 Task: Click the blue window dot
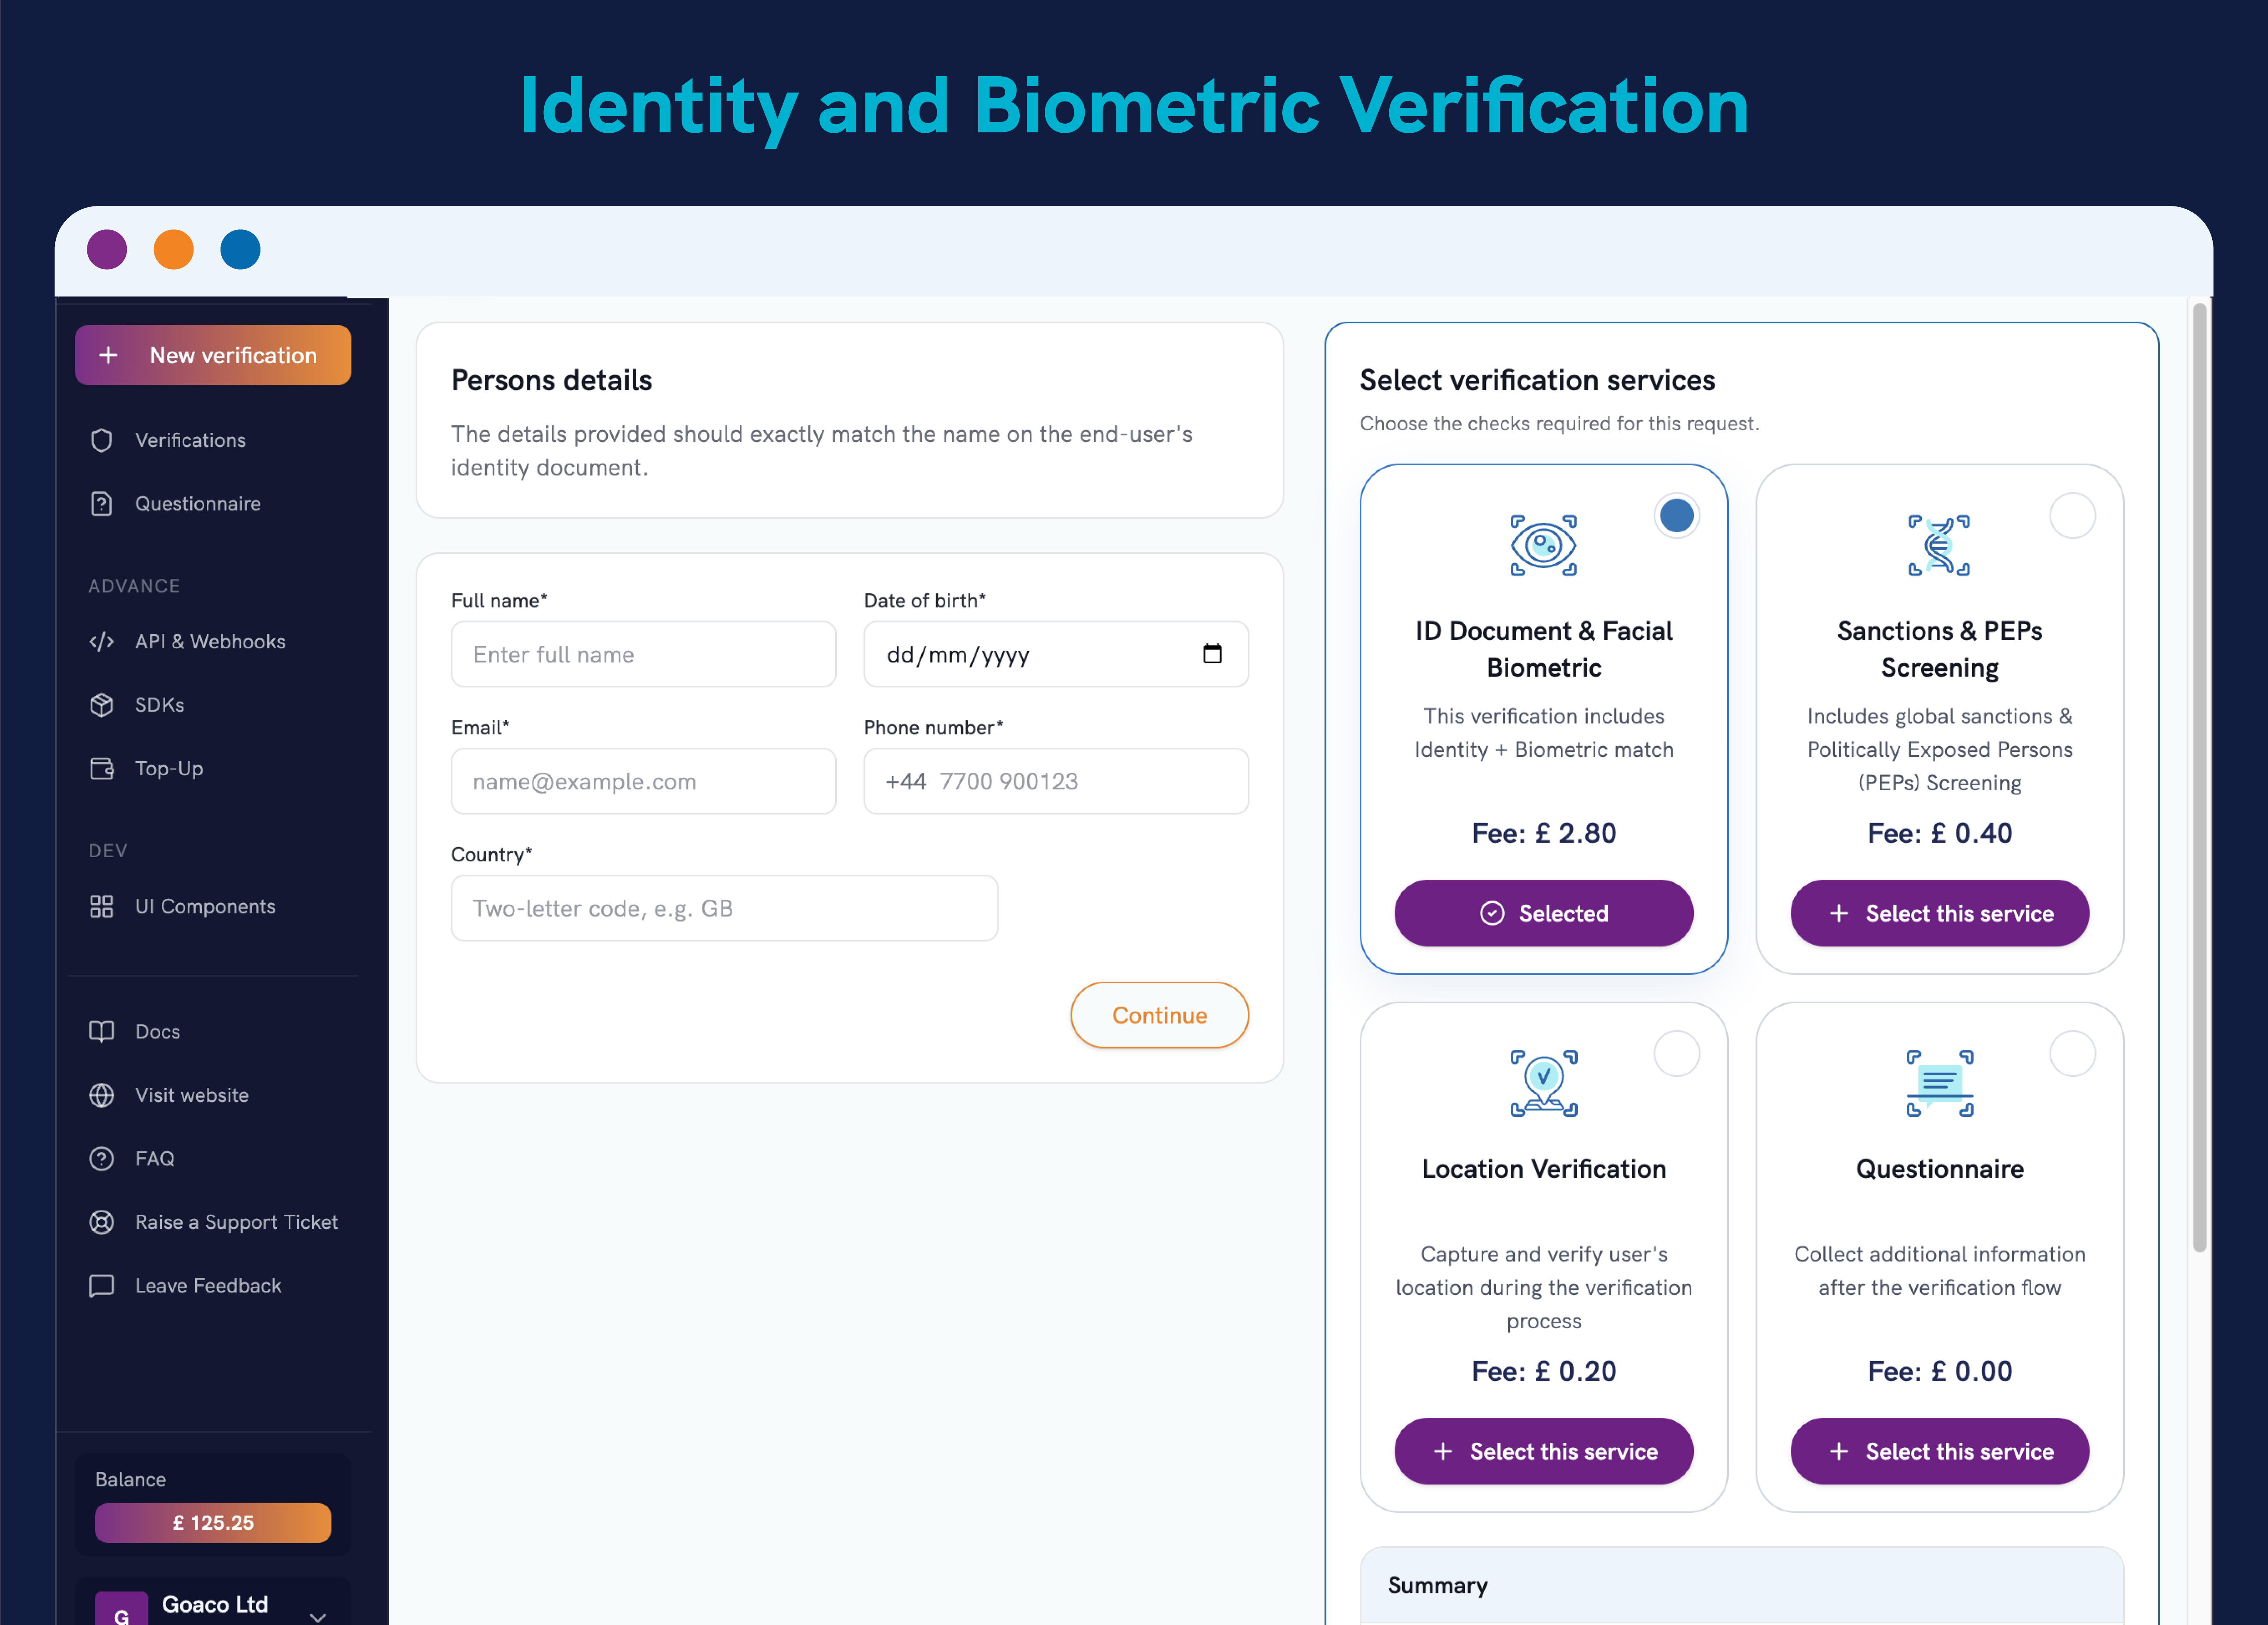pos(240,249)
